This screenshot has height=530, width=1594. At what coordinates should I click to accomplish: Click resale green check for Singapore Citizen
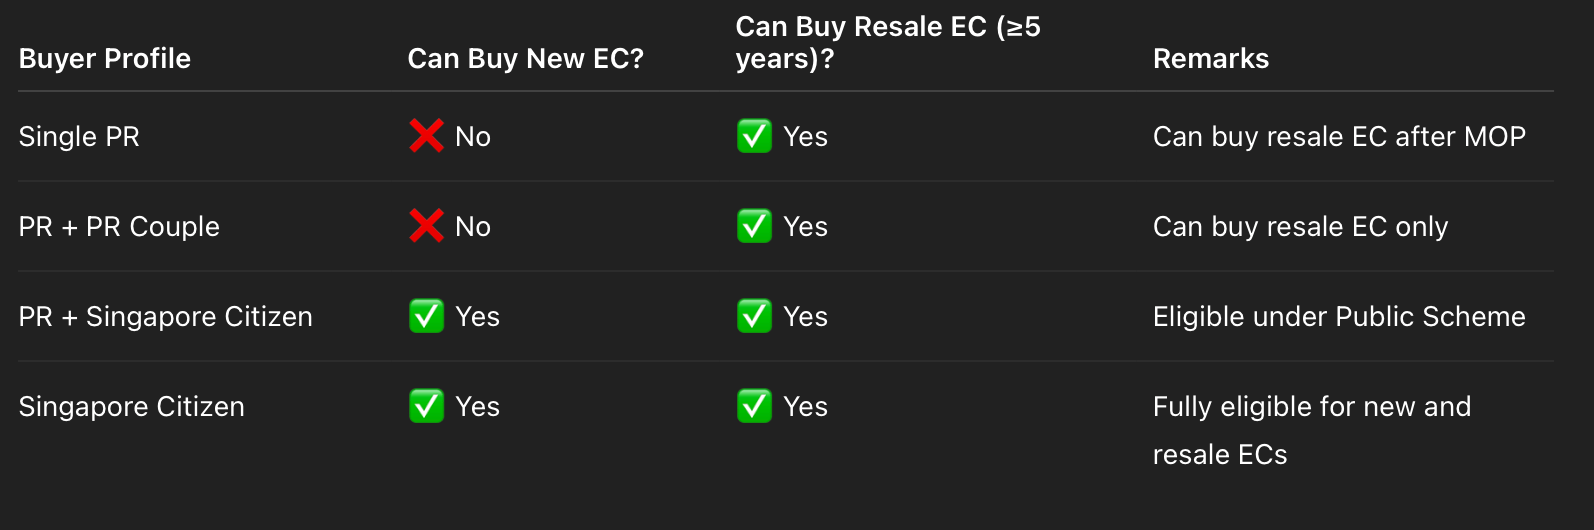coord(754,406)
